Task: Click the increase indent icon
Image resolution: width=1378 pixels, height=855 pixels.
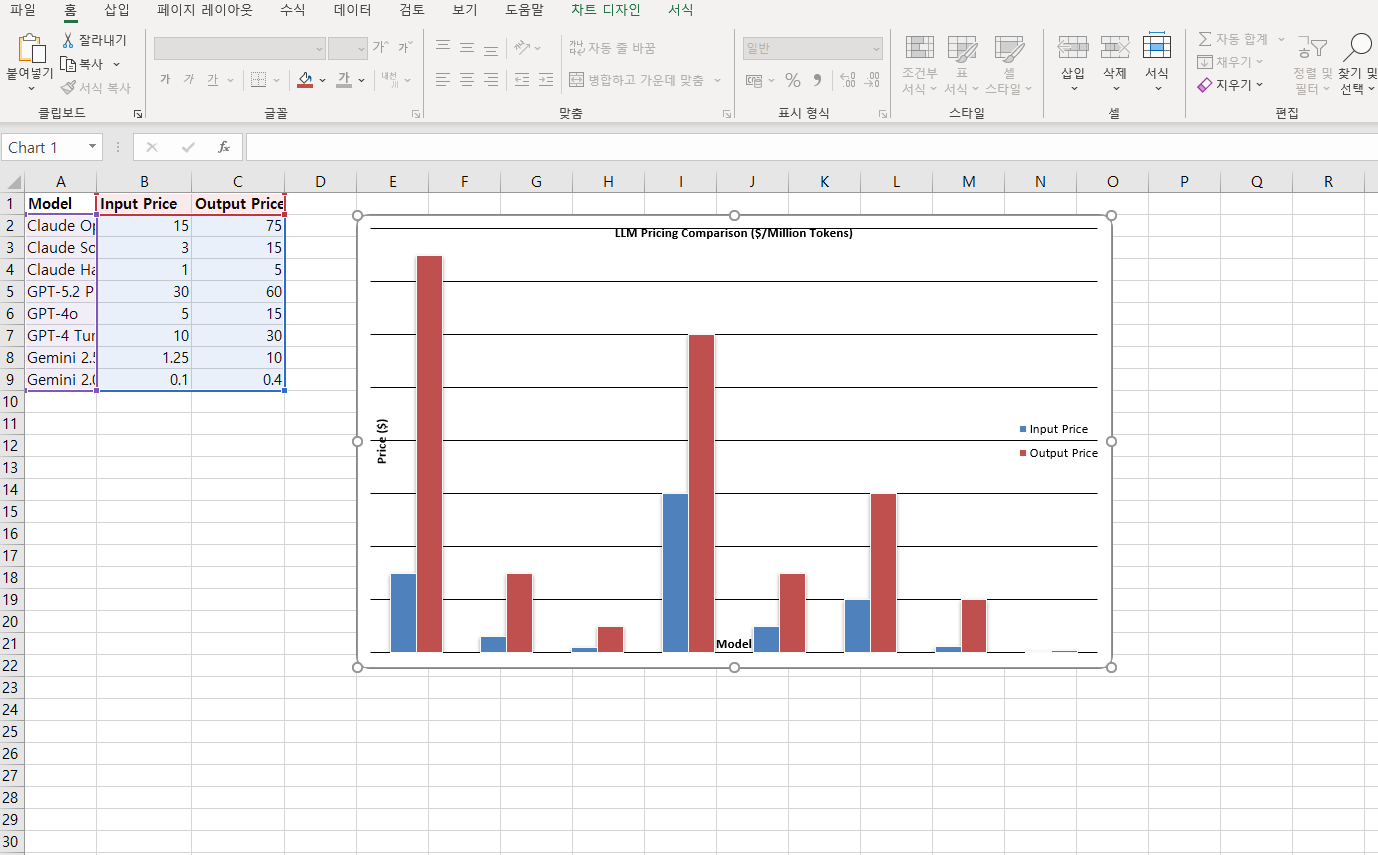Action: point(546,80)
